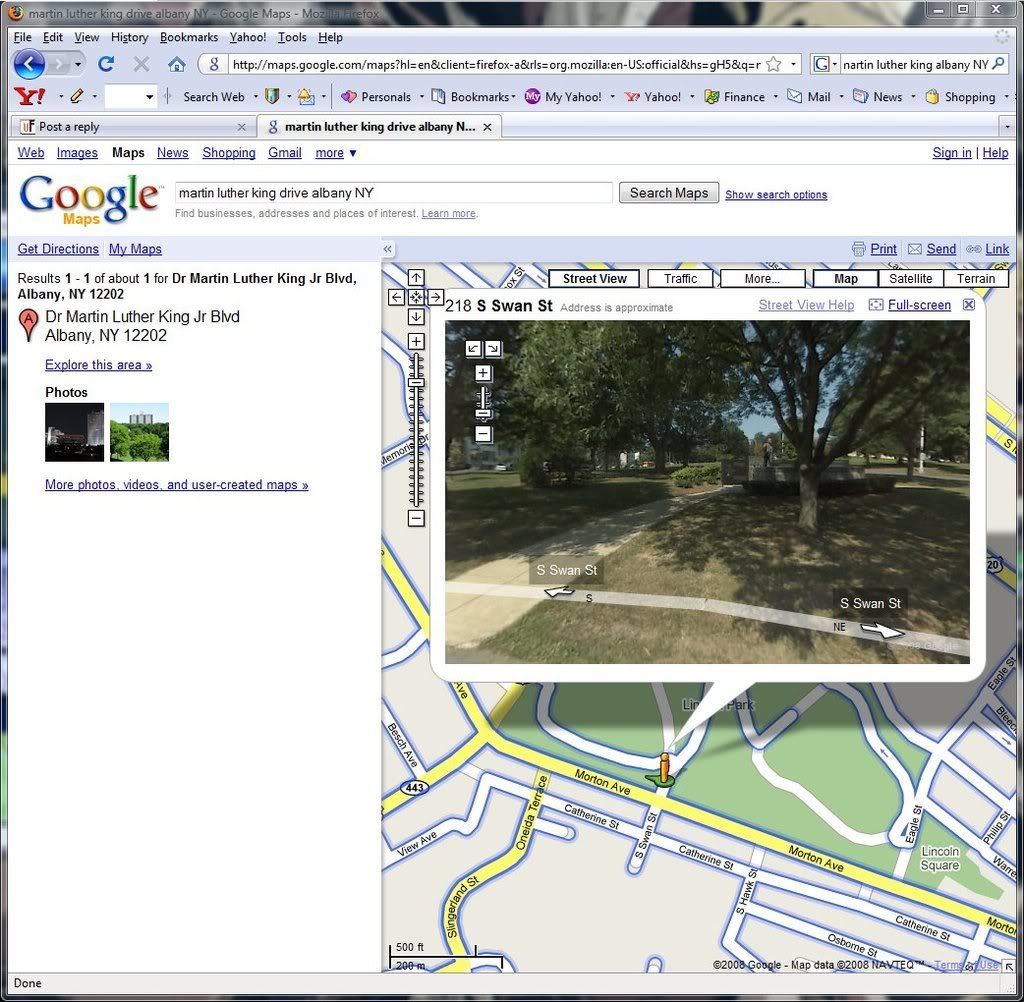Click red marker A in results
The width and height of the screenshot is (1024, 1002).
[x=29, y=325]
